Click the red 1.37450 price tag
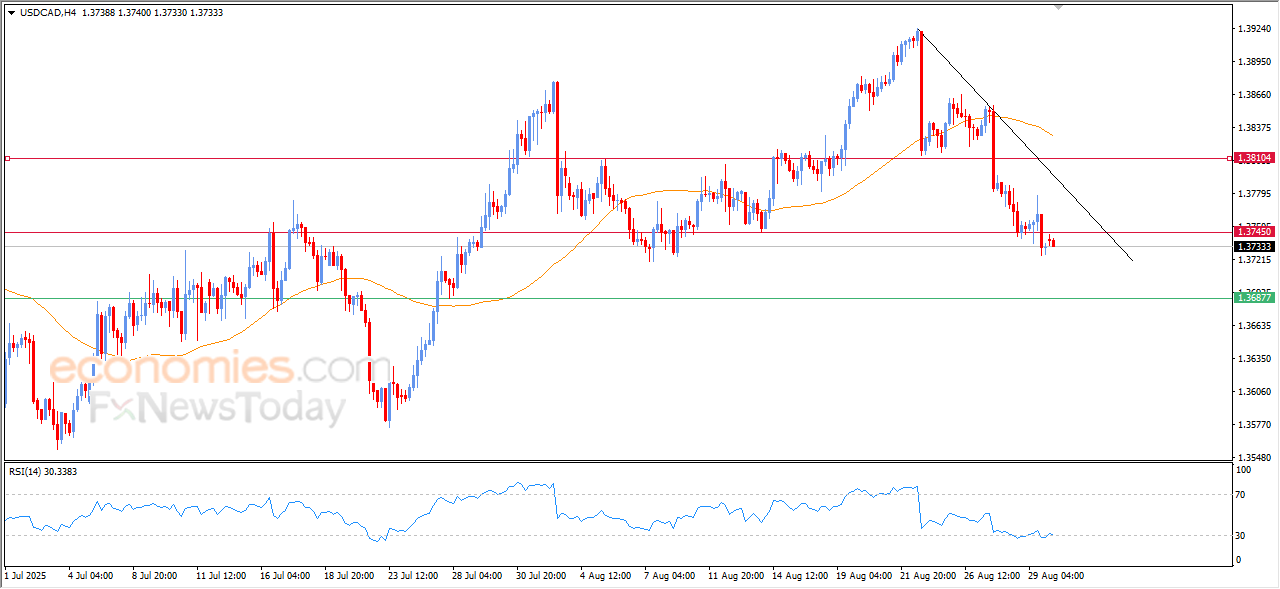The image size is (1280, 589). 1254,231
